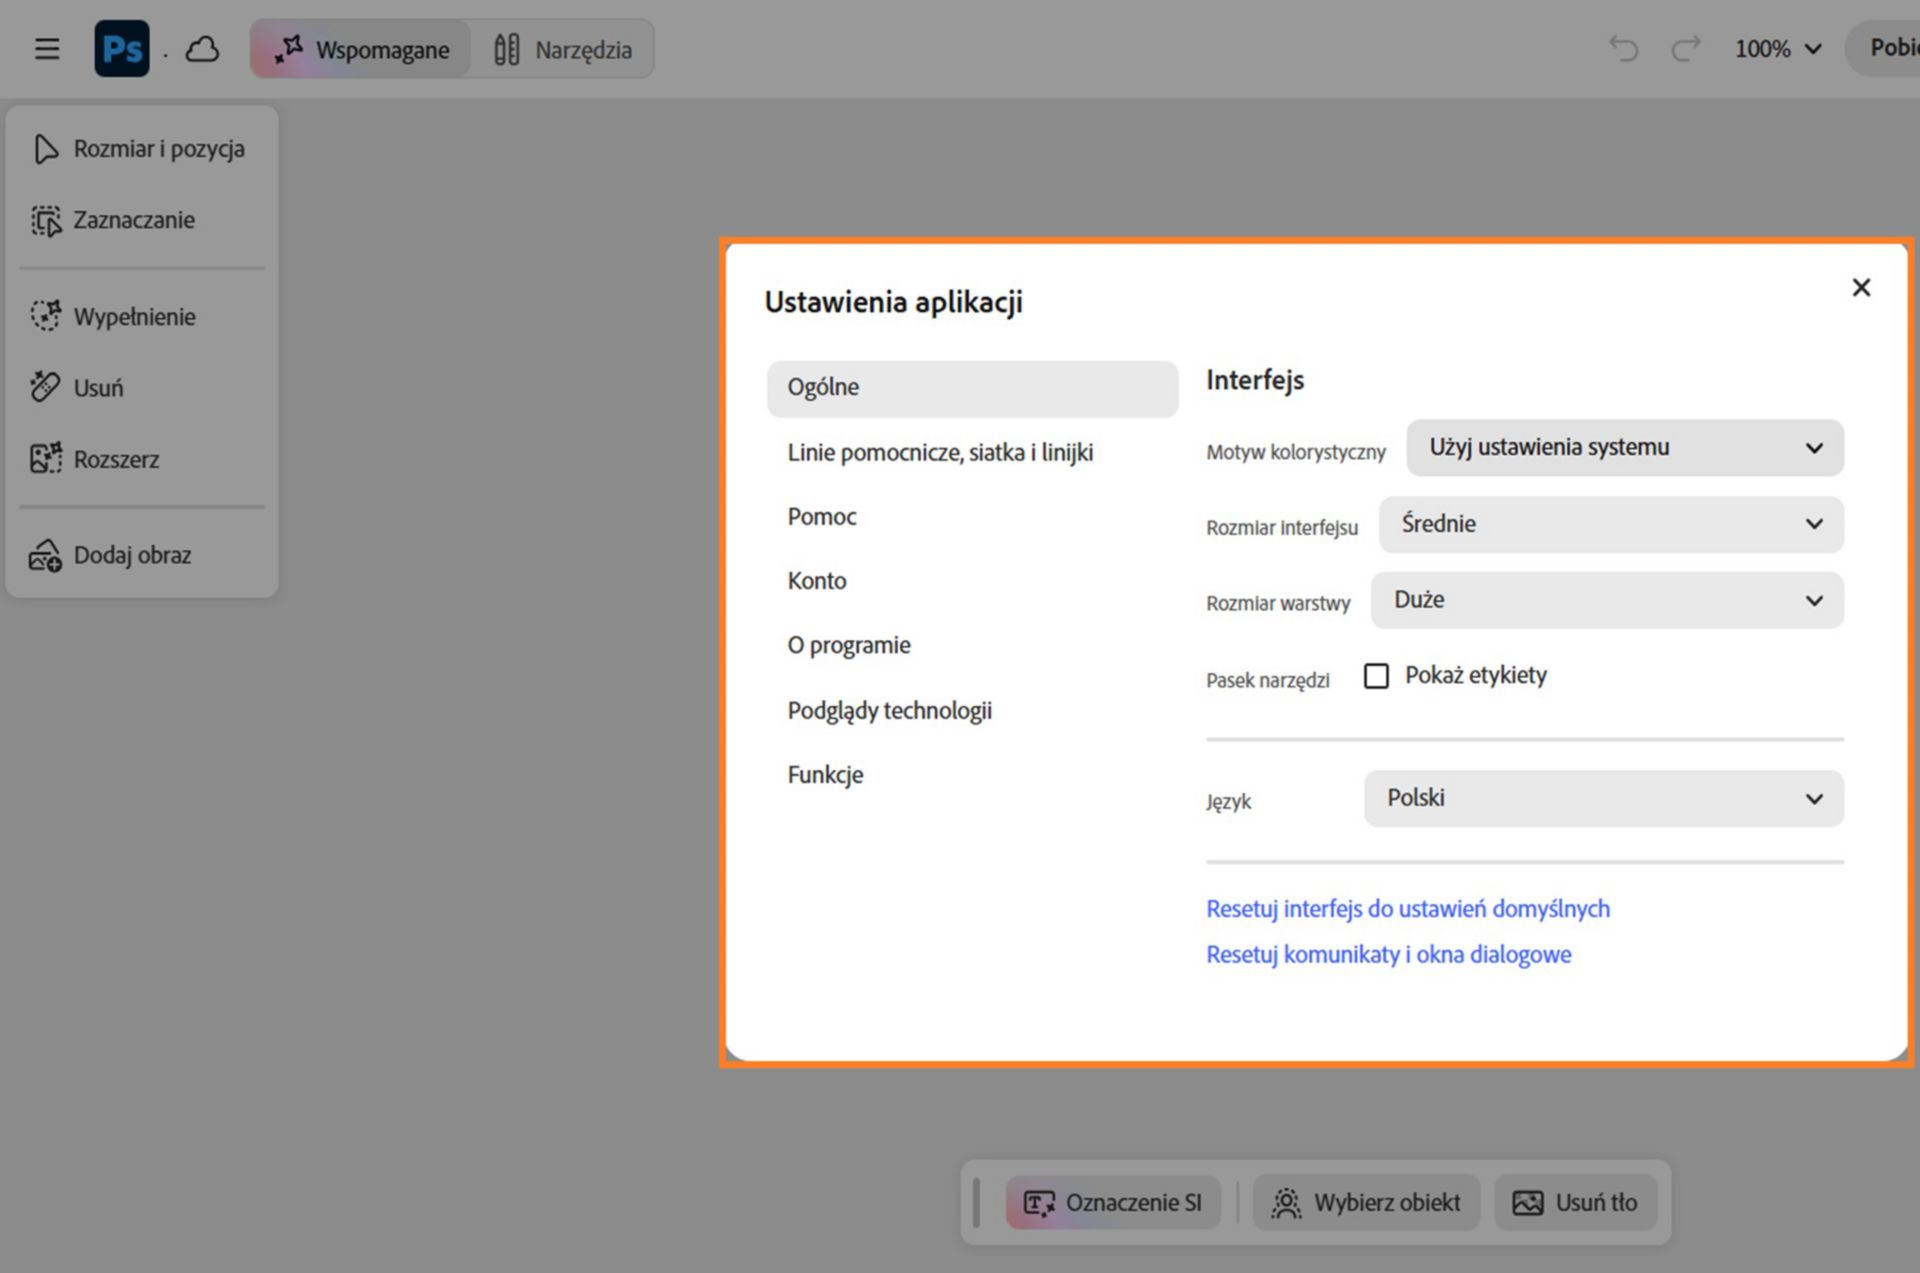The height and width of the screenshot is (1273, 1920).
Task: Click the Usuń tło button
Action: click(1576, 1202)
